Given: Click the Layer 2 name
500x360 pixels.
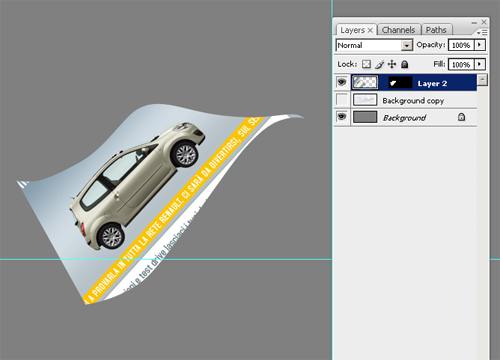Looking at the screenshot, I should pyautogui.click(x=432, y=84).
